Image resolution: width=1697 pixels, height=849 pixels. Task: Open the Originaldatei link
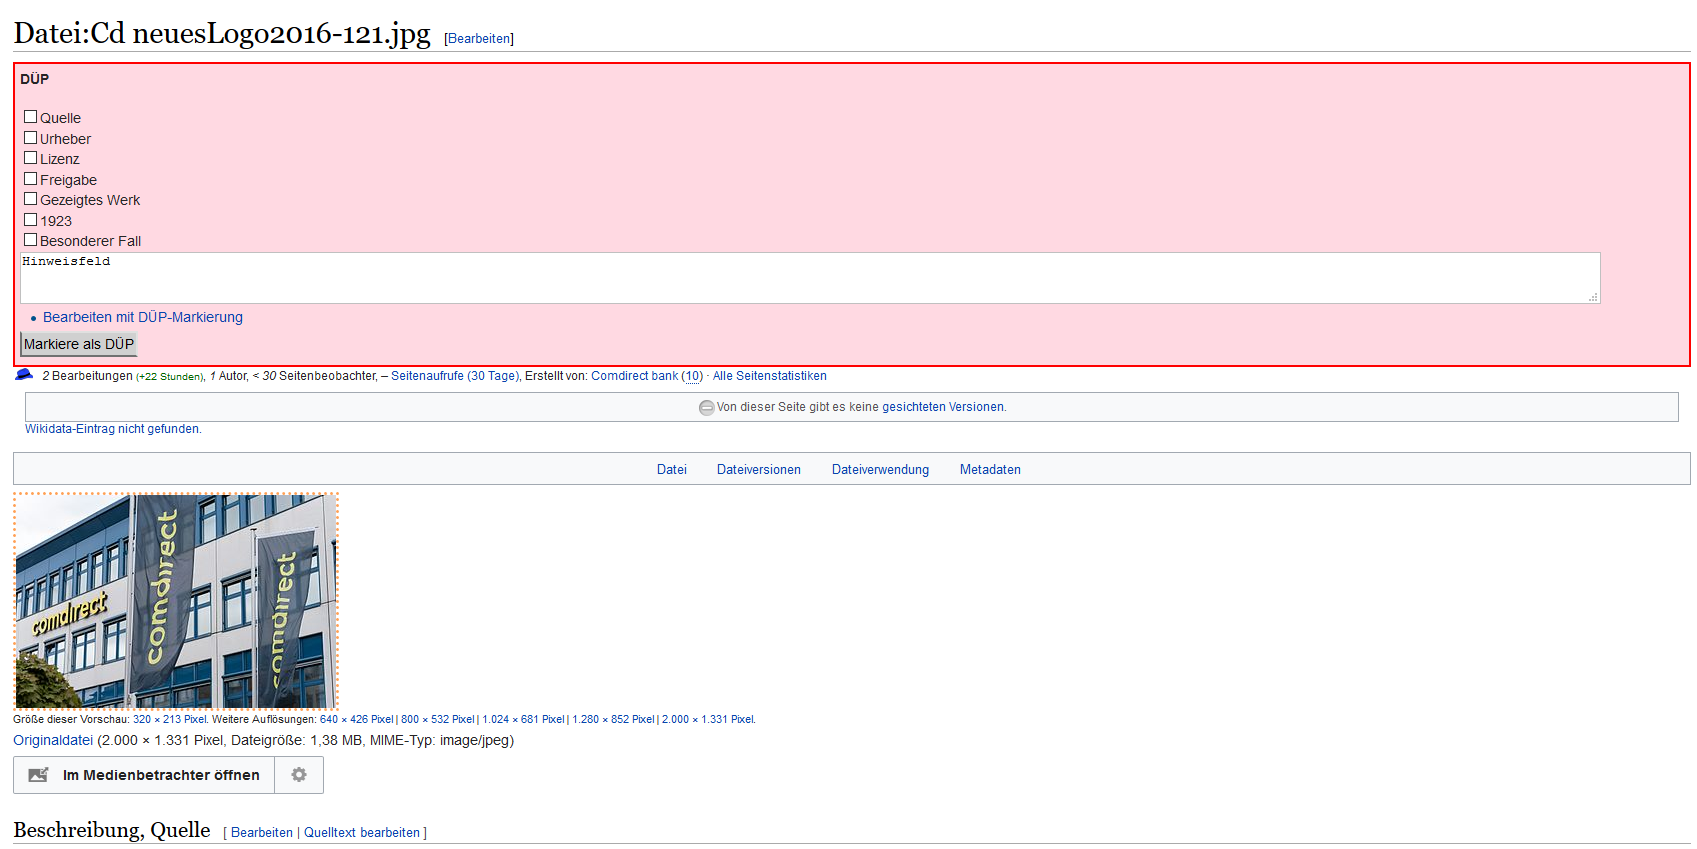(x=53, y=741)
